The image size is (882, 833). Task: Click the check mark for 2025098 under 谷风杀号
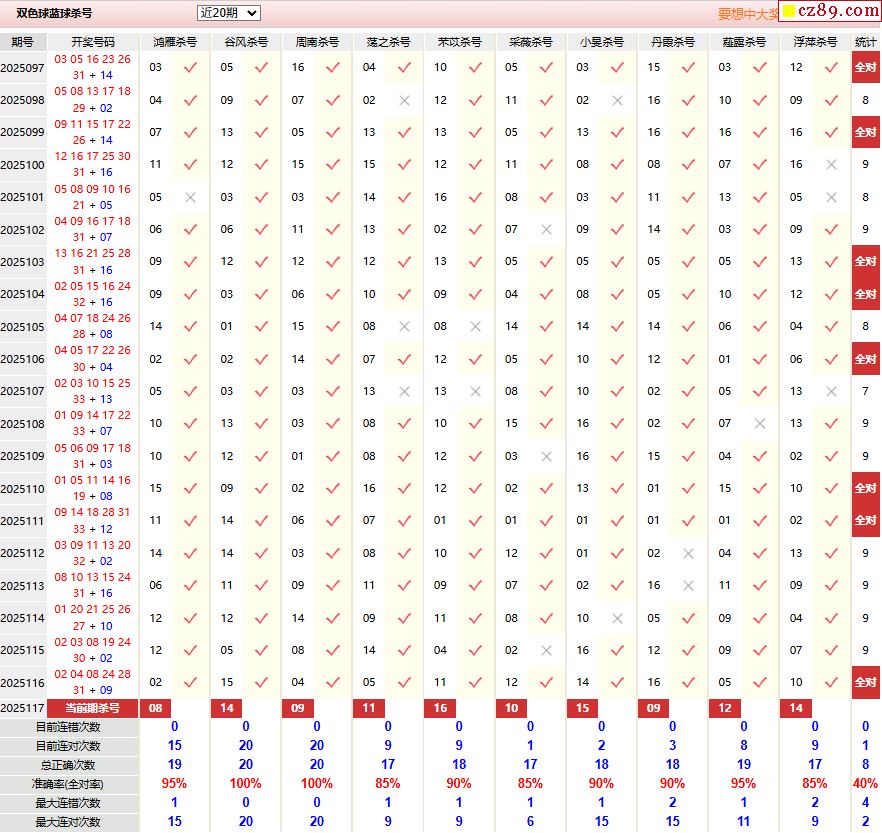262,100
